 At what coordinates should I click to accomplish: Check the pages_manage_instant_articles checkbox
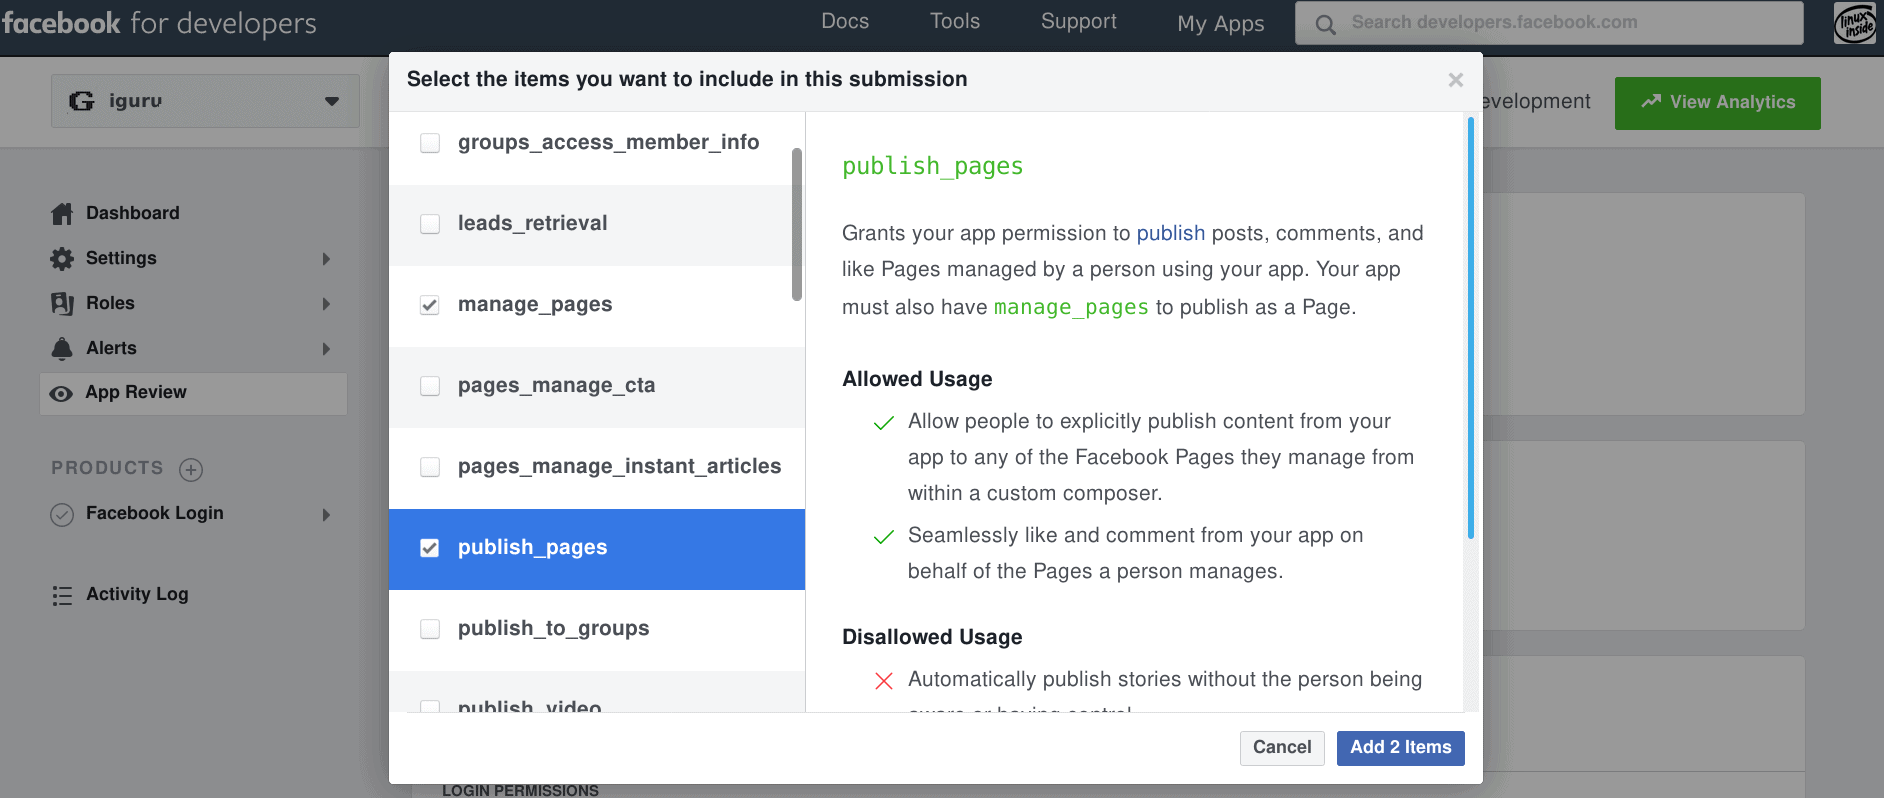(x=430, y=467)
